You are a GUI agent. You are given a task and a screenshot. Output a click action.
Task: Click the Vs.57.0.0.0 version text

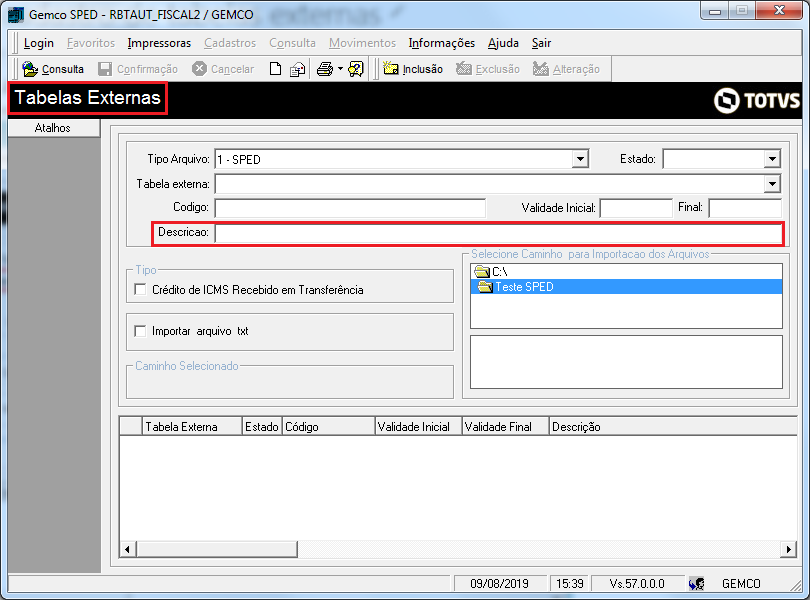pyautogui.click(x=637, y=584)
